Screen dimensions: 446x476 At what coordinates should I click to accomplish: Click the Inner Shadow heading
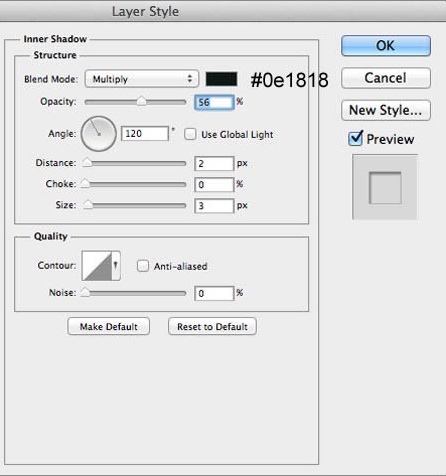[55, 39]
